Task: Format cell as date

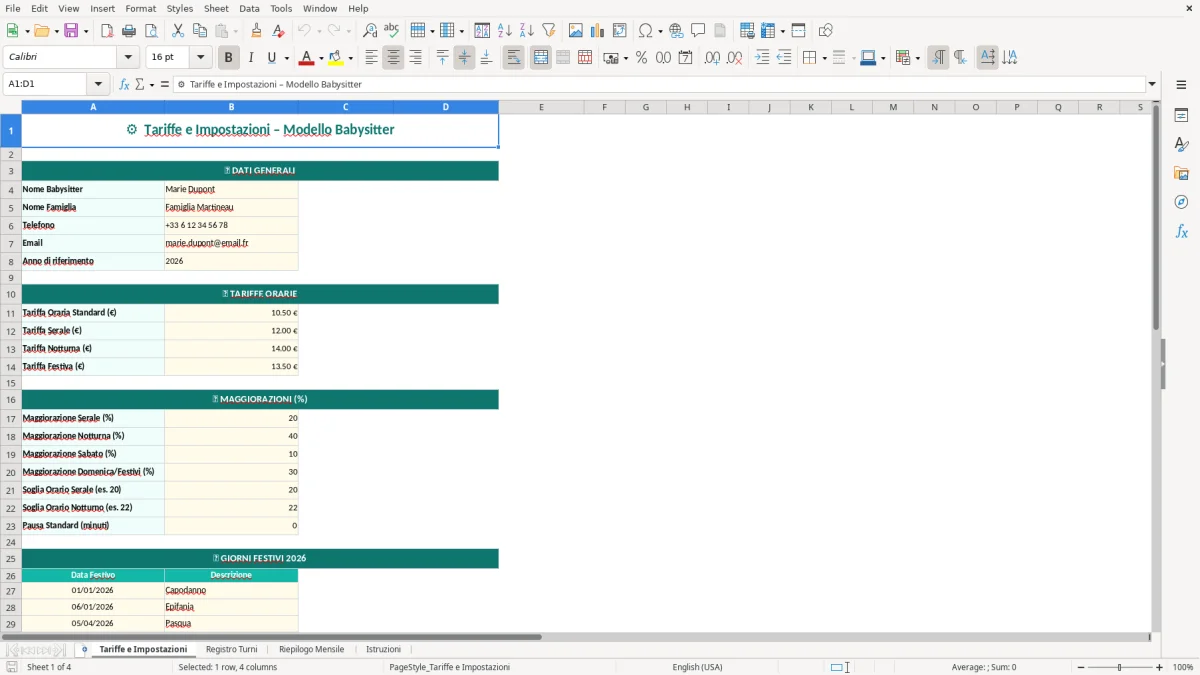Action: [x=685, y=58]
